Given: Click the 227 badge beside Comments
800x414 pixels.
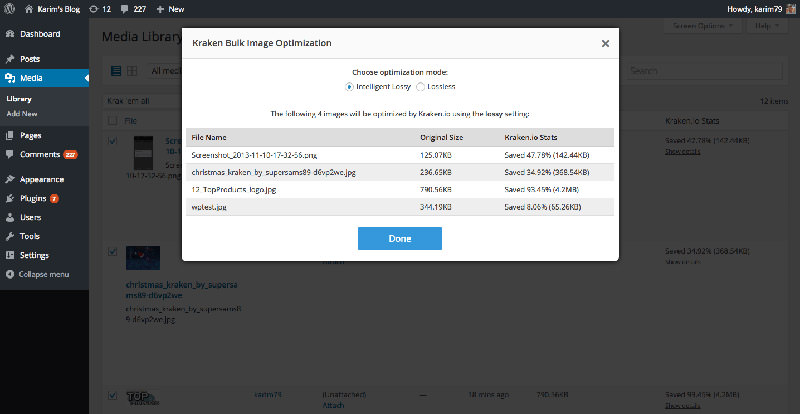Looking at the screenshot, I should [x=70, y=155].
